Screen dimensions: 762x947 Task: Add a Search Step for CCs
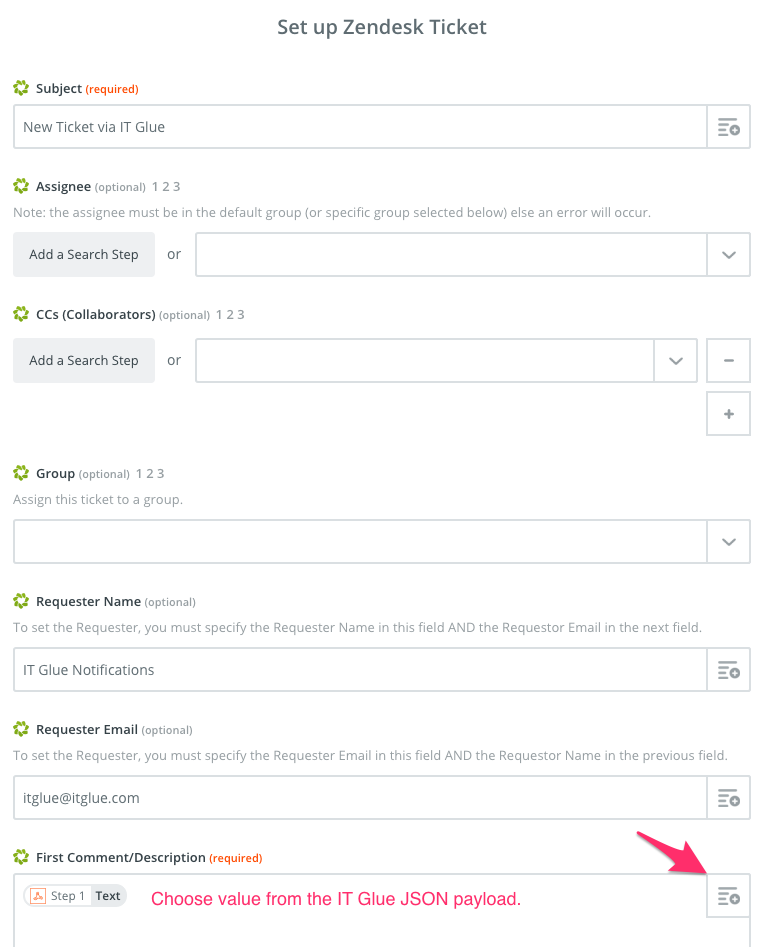[84, 361]
